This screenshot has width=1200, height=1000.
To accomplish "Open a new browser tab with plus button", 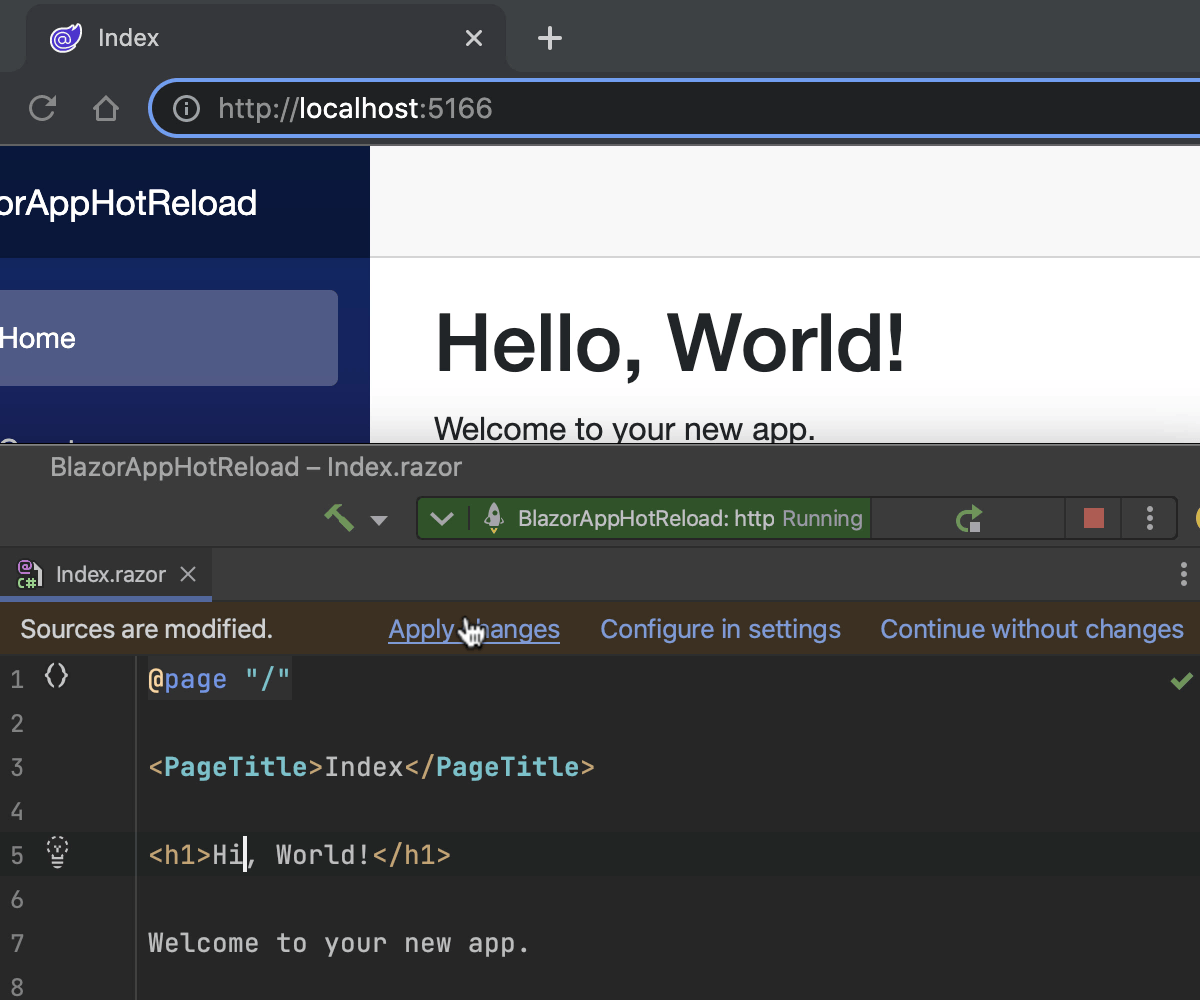I will pos(550,38).
